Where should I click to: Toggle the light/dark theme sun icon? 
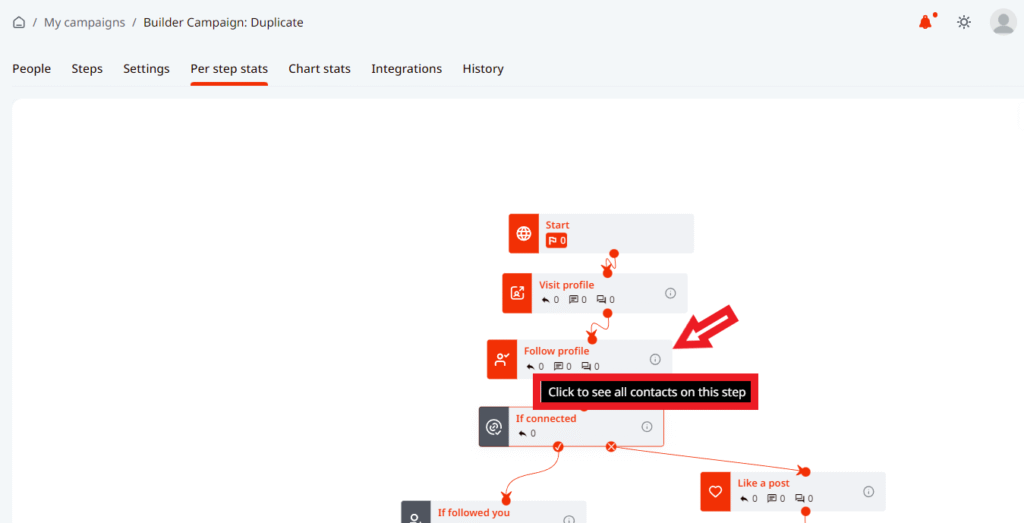tap(963, 22)
